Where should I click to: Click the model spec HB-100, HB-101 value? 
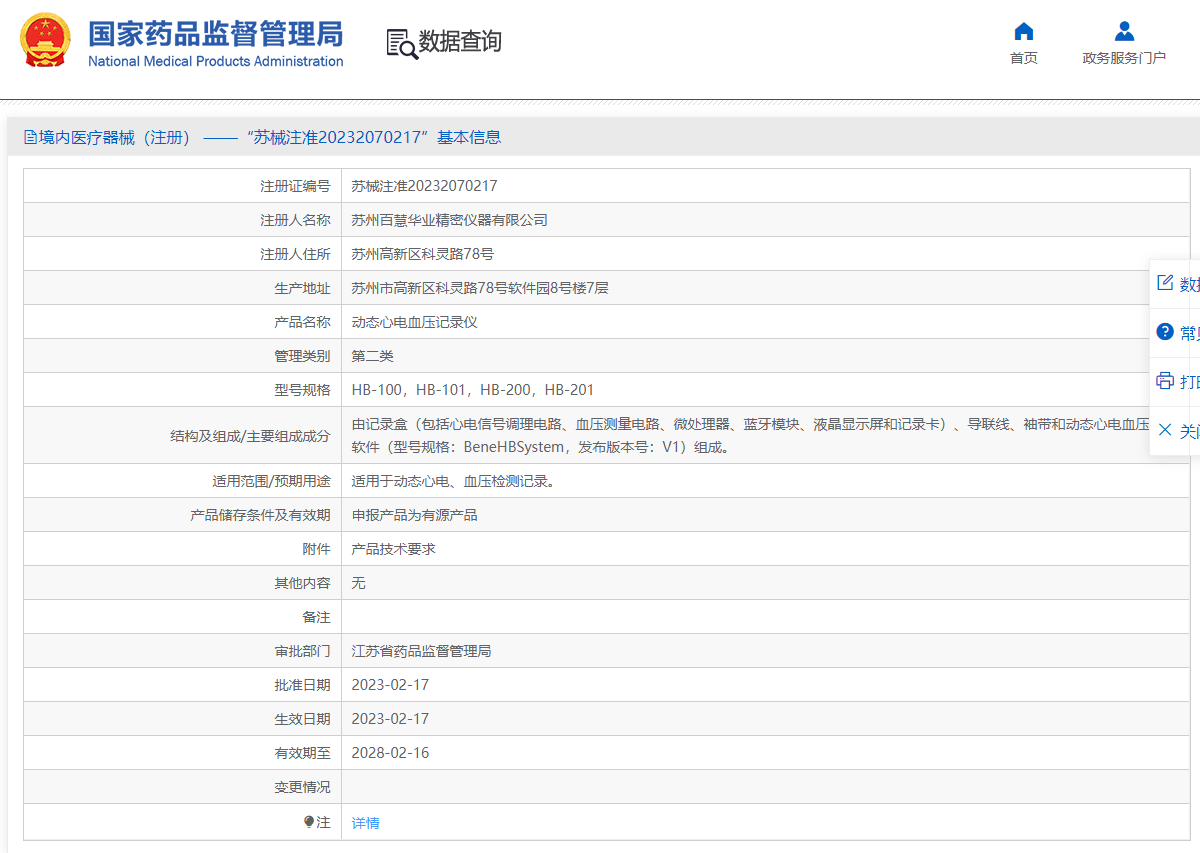click(472, 390)
